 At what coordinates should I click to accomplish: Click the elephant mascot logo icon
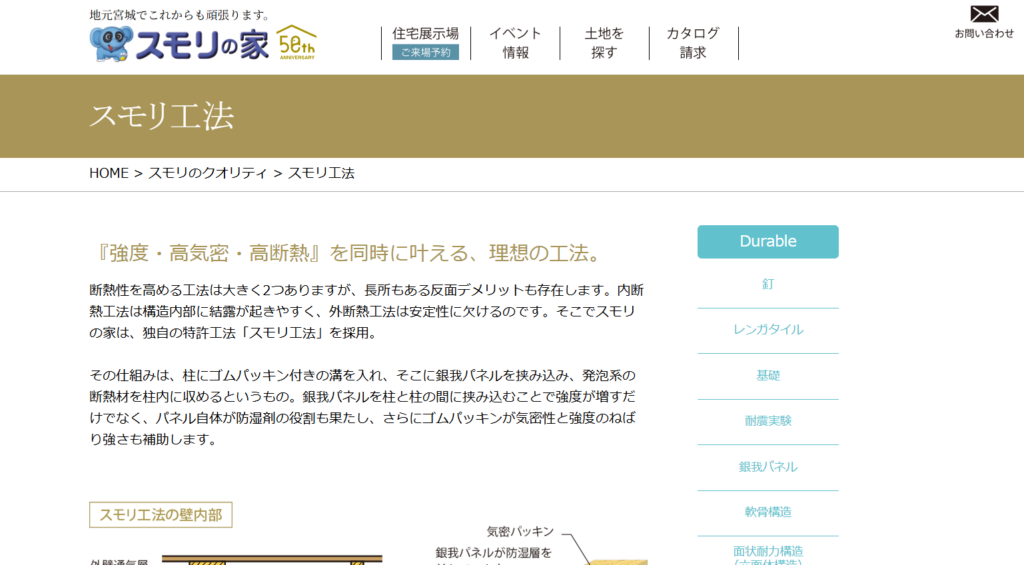110,43
